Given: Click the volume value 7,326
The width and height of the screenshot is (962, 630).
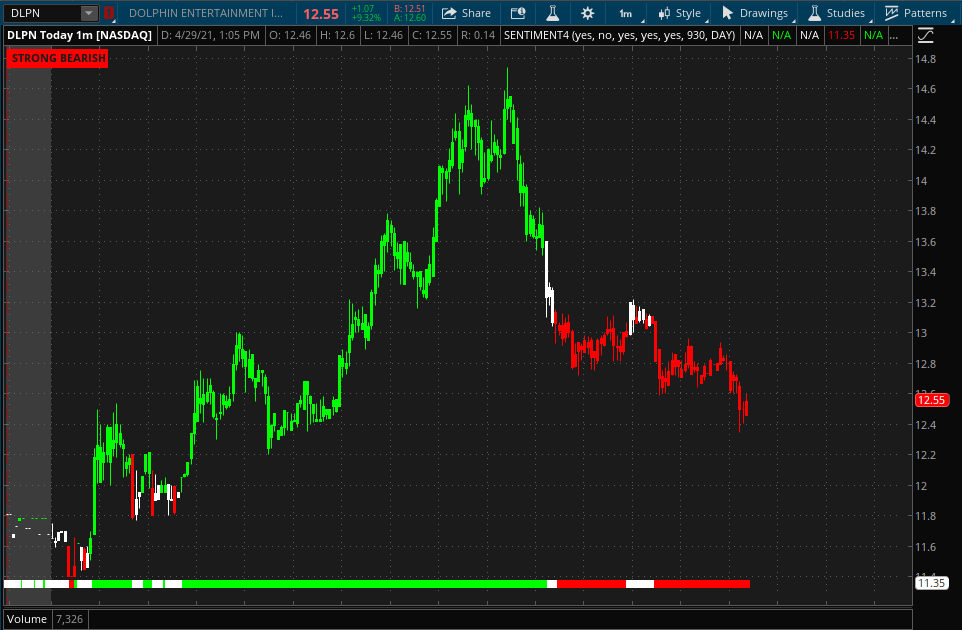Looking at the screenshot, I should pos(69,619).
